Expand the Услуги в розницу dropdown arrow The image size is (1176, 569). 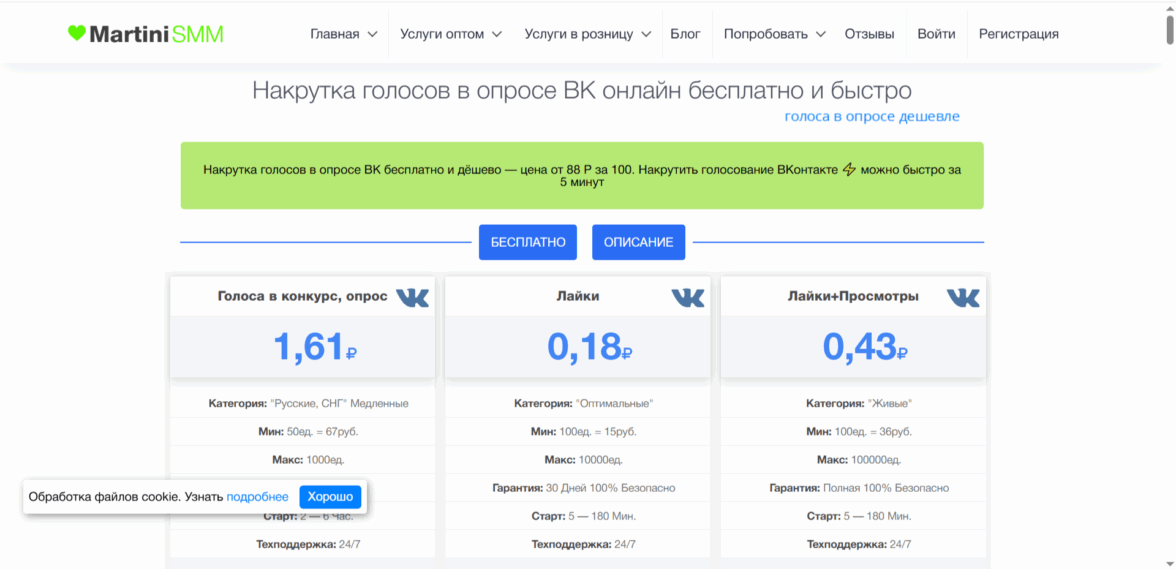tap(646, 34)
